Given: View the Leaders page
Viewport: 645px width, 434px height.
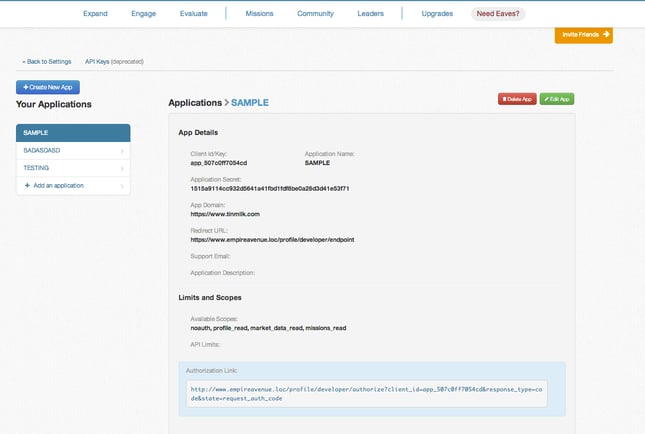Looking at the screenshot, I should 370,14.
